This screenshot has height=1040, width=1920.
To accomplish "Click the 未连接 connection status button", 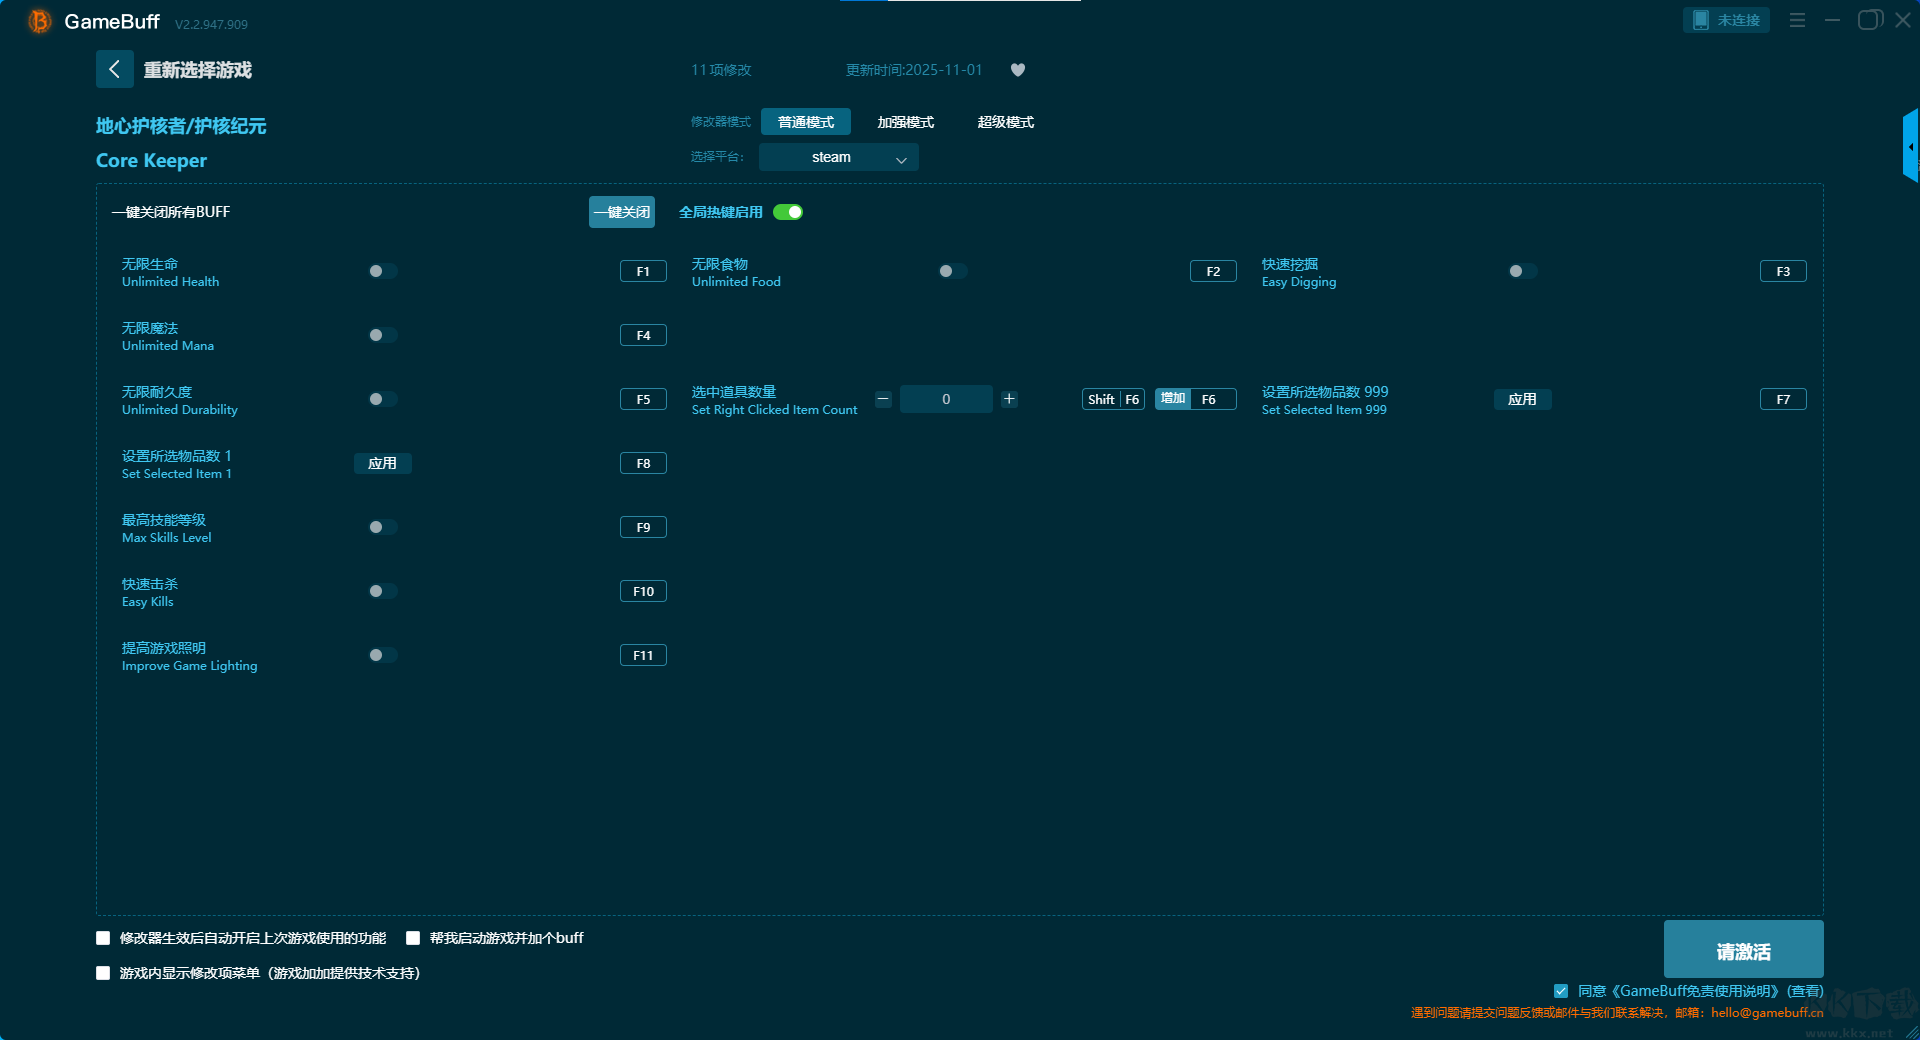I will point(1726,20).
